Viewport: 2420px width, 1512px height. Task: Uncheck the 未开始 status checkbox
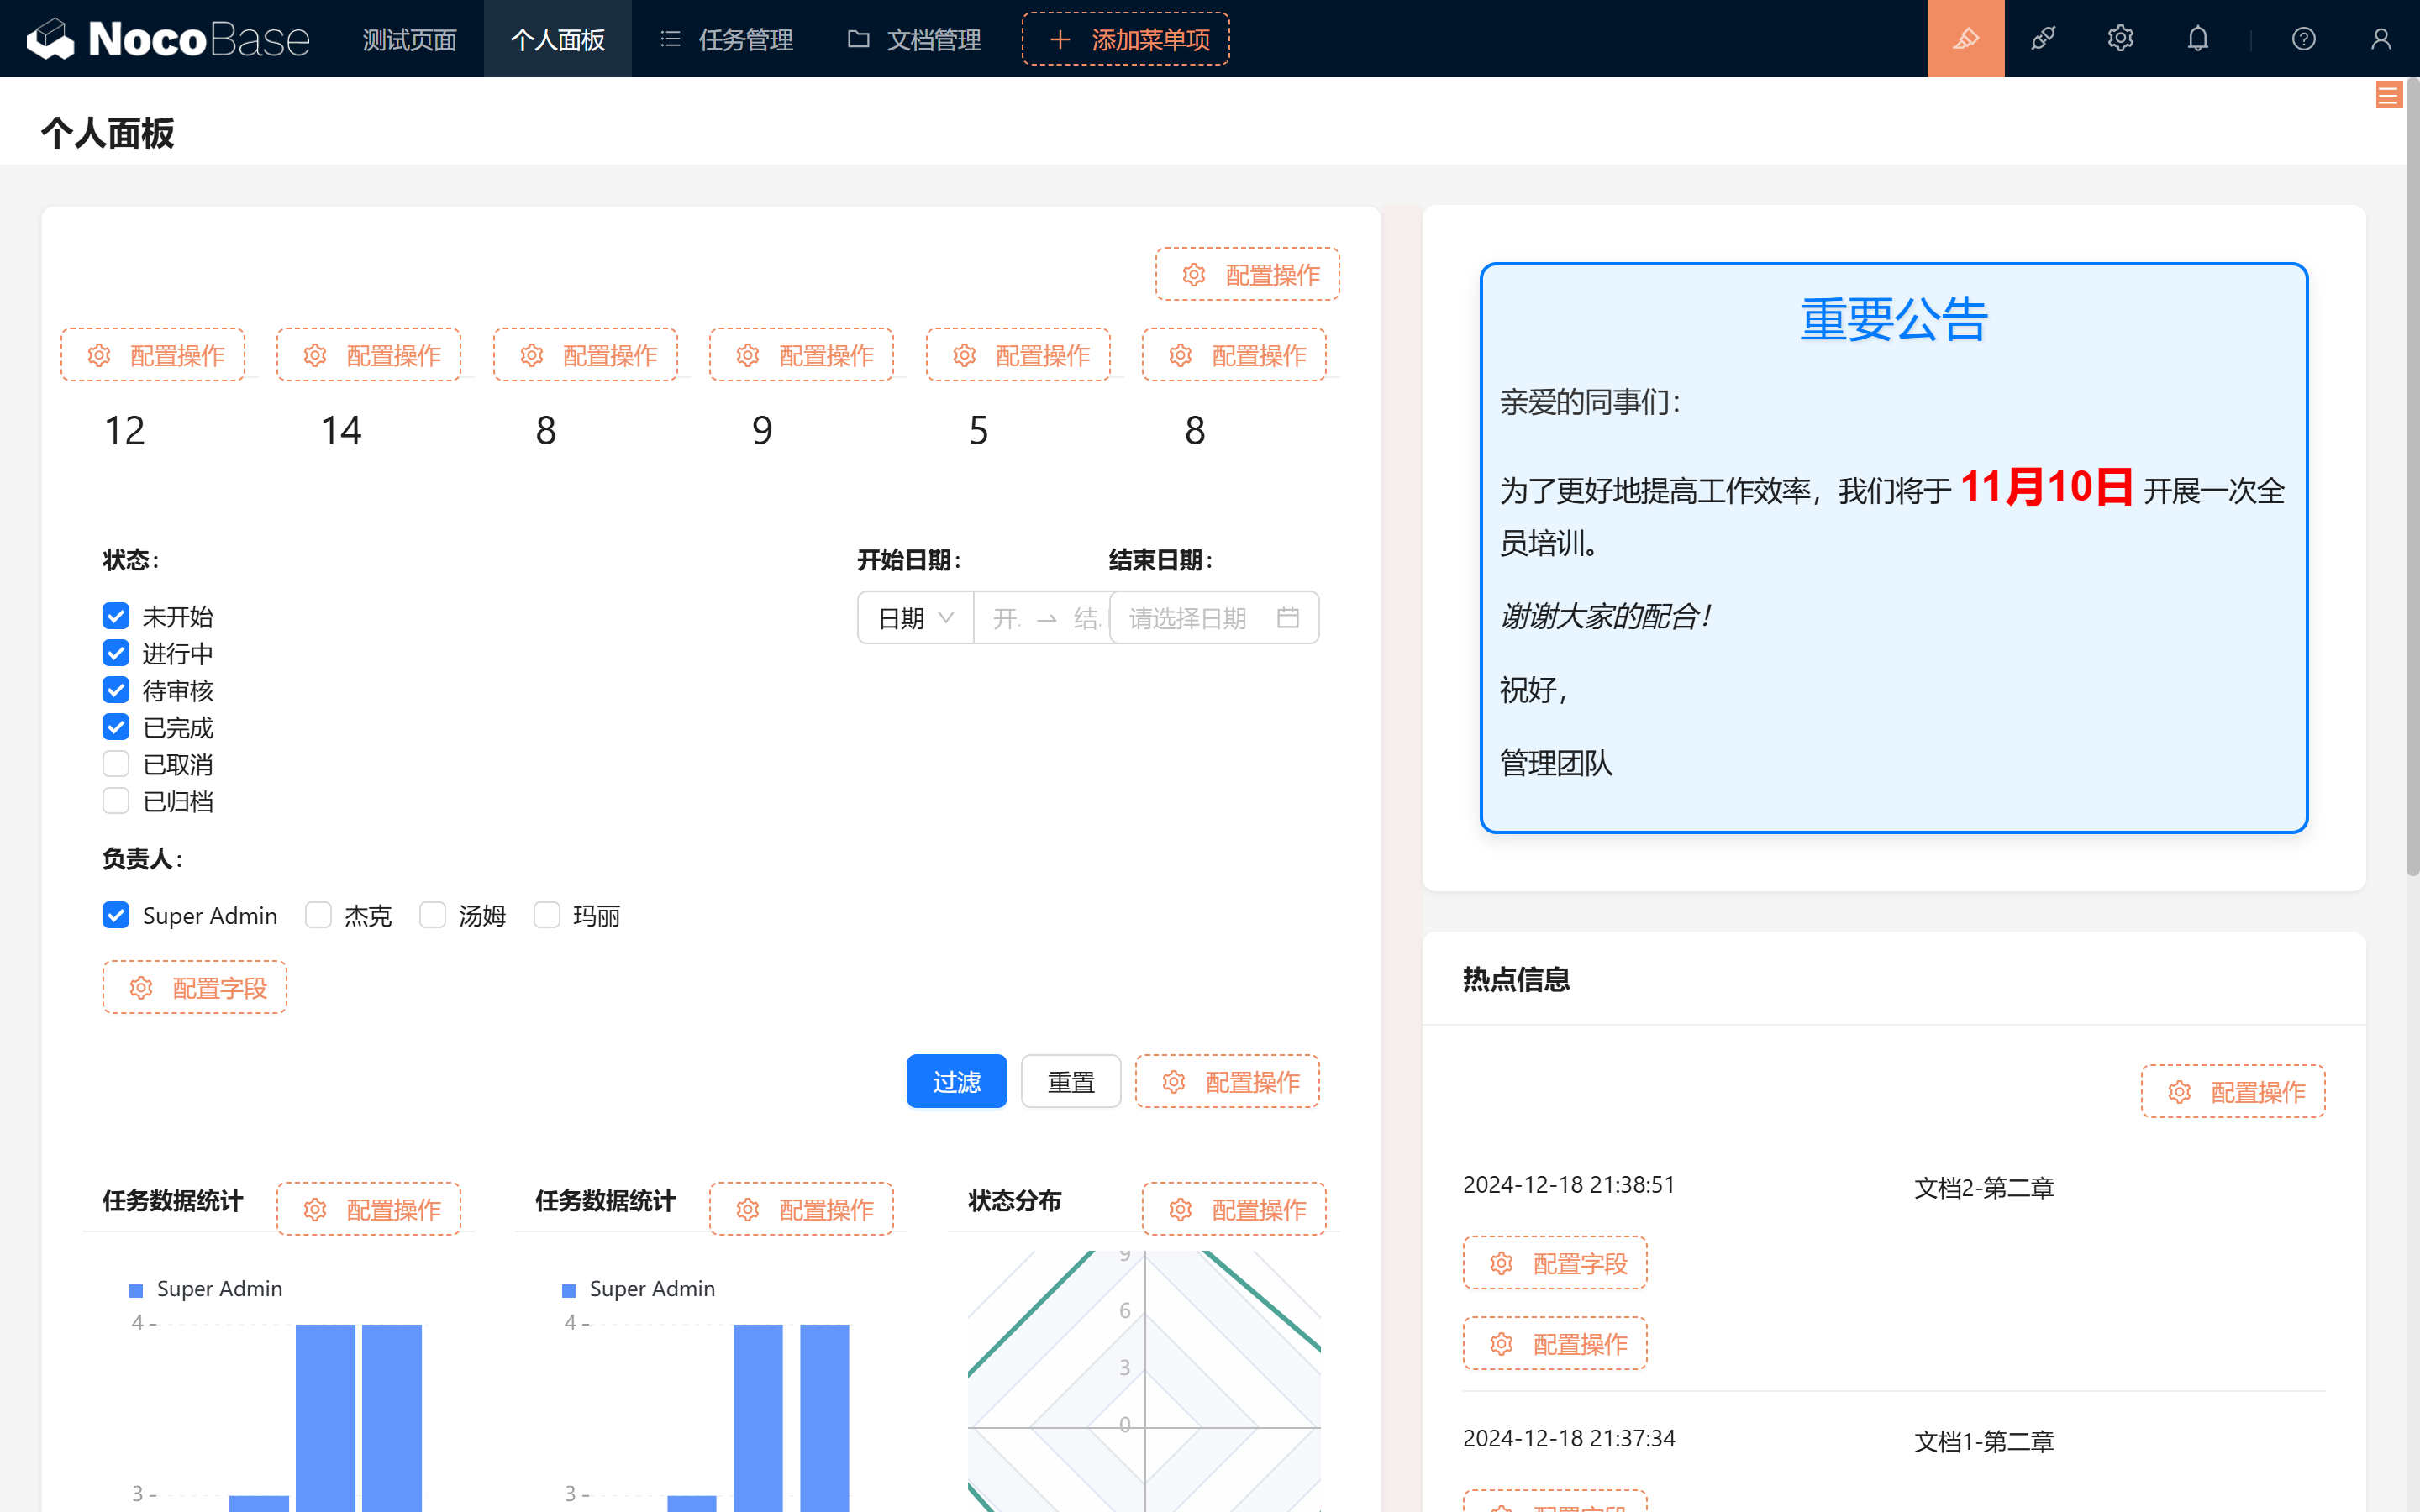pyautogui.click(x=116, y=616)
